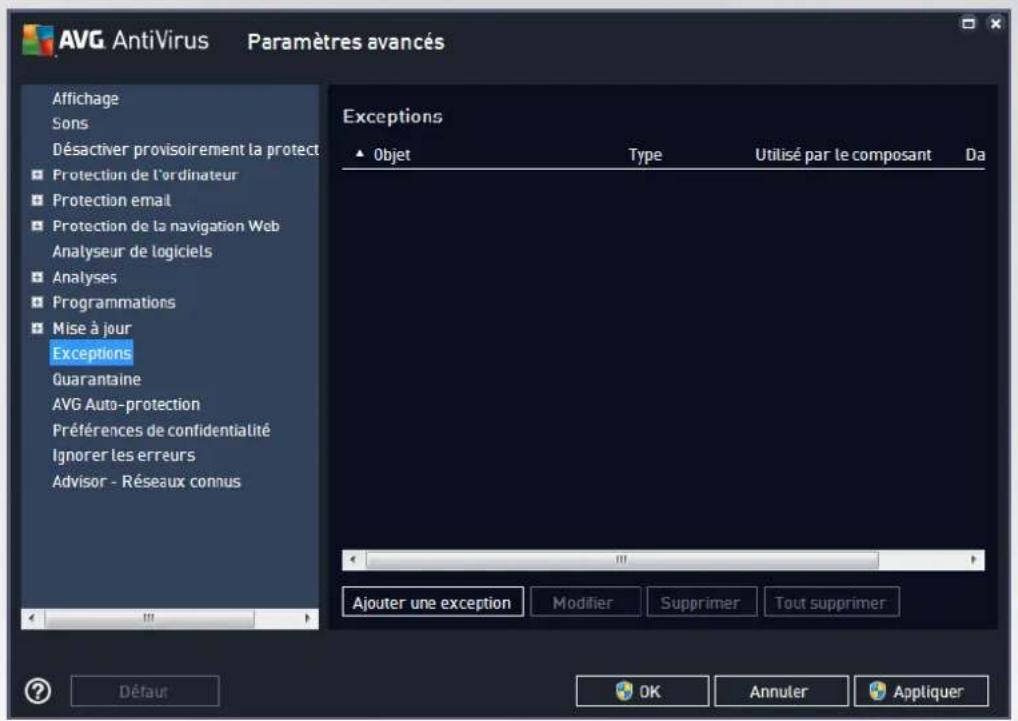
Task: Open Quarantaine settings
Action: coord(96,379)
